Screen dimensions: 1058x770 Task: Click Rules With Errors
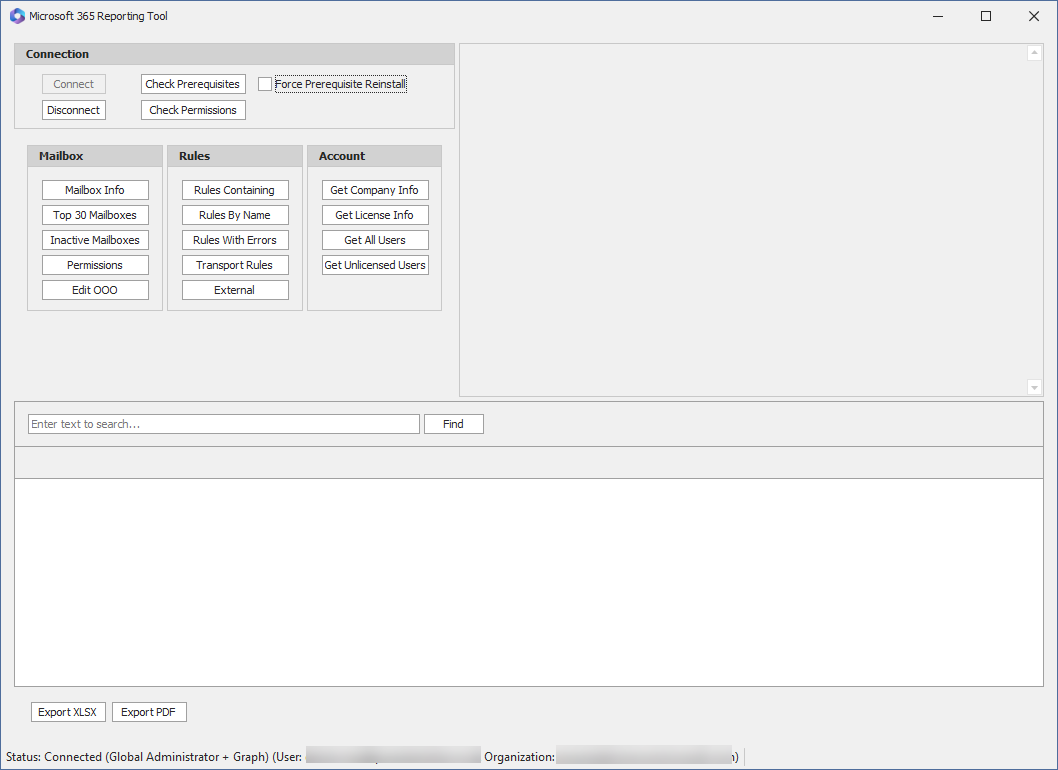(235, 240)
